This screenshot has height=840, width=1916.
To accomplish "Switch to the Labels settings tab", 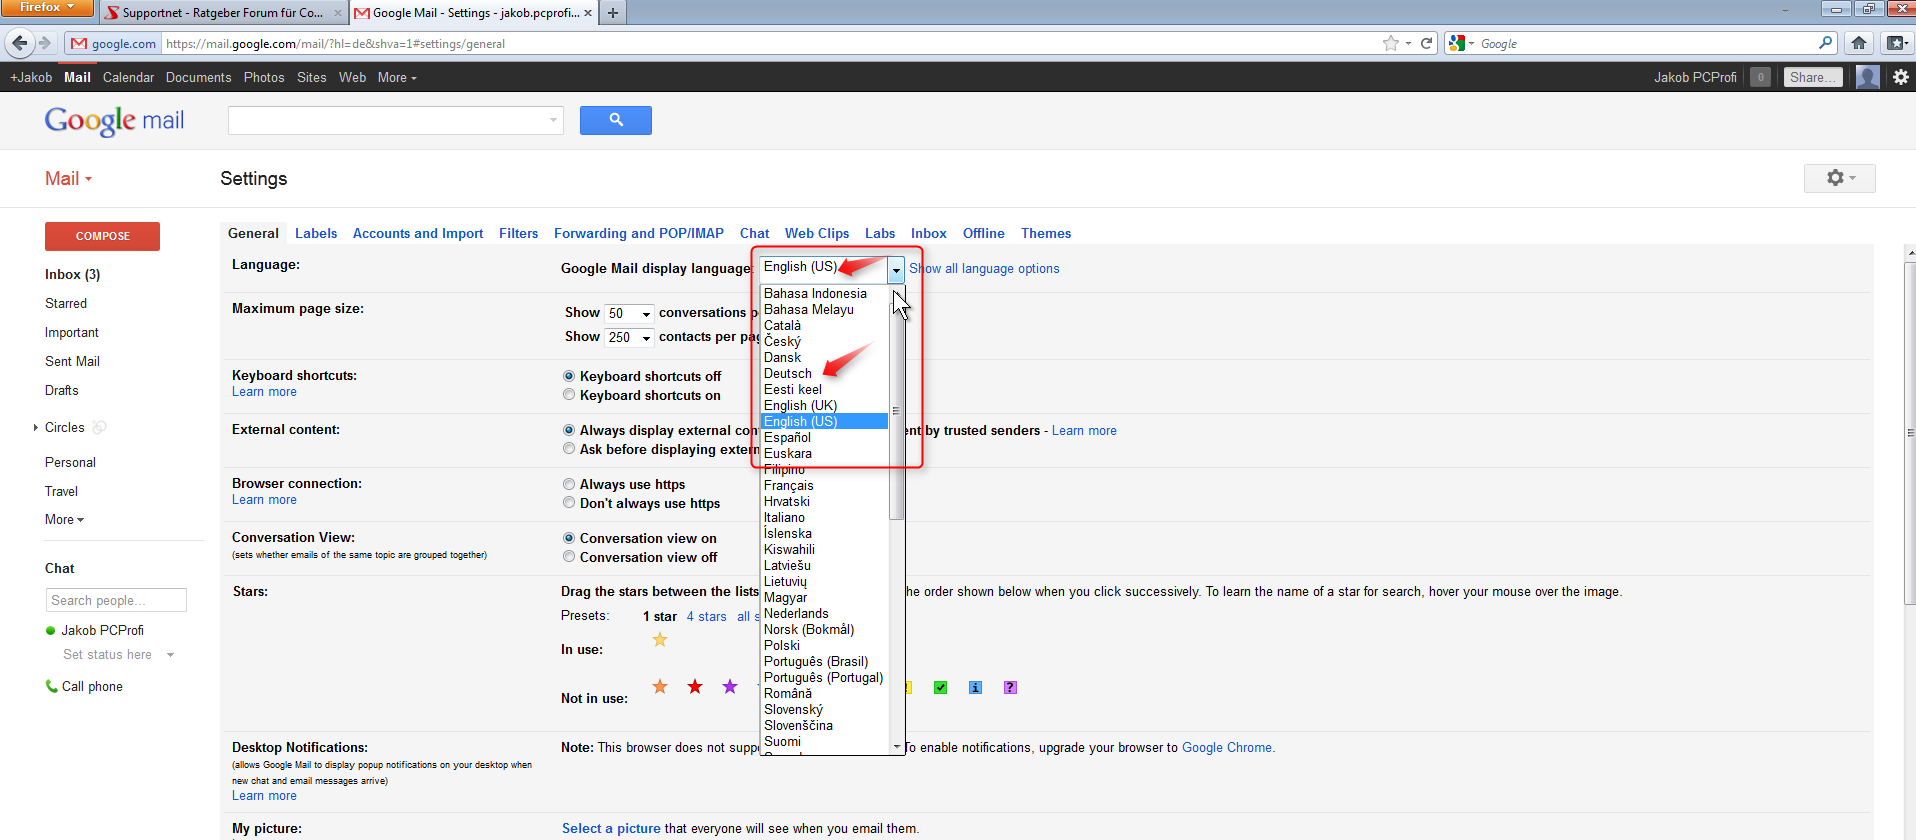I will [316, 233].
